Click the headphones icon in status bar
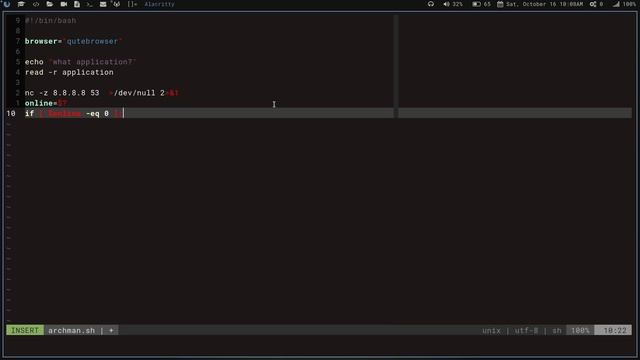This screenshot has width=640, height=360. (x=431, y=4)
